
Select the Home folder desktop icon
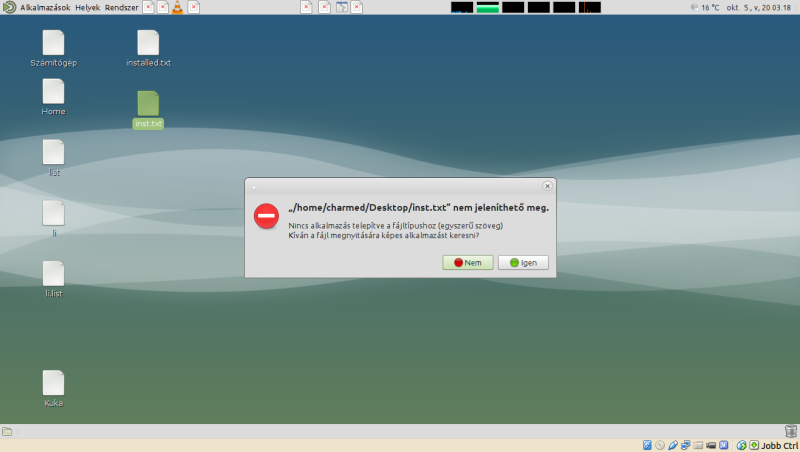(x=53, y=92)
